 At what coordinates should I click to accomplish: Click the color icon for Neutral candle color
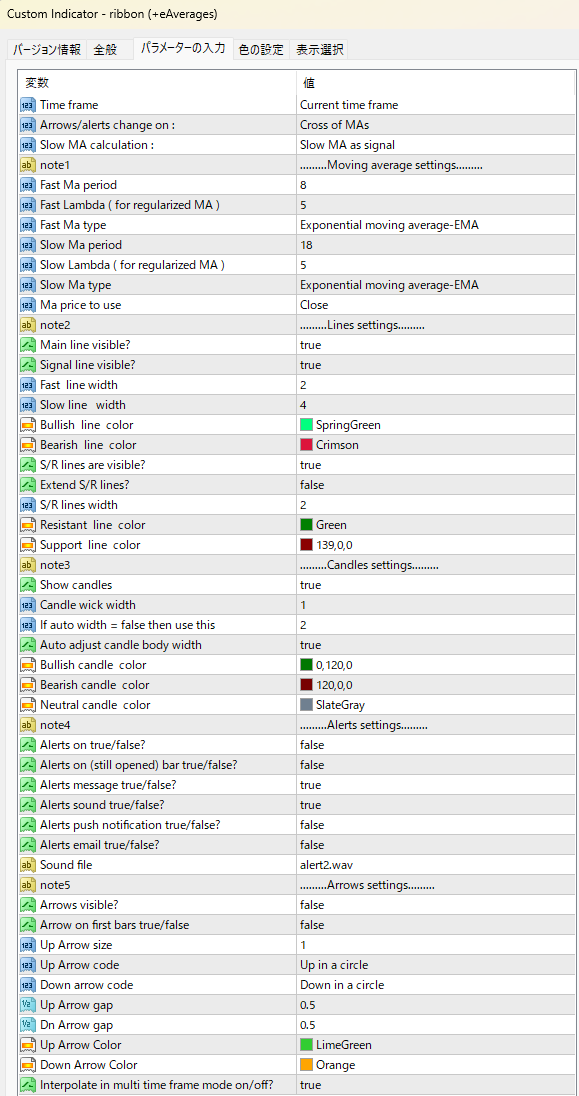point(28,705)
